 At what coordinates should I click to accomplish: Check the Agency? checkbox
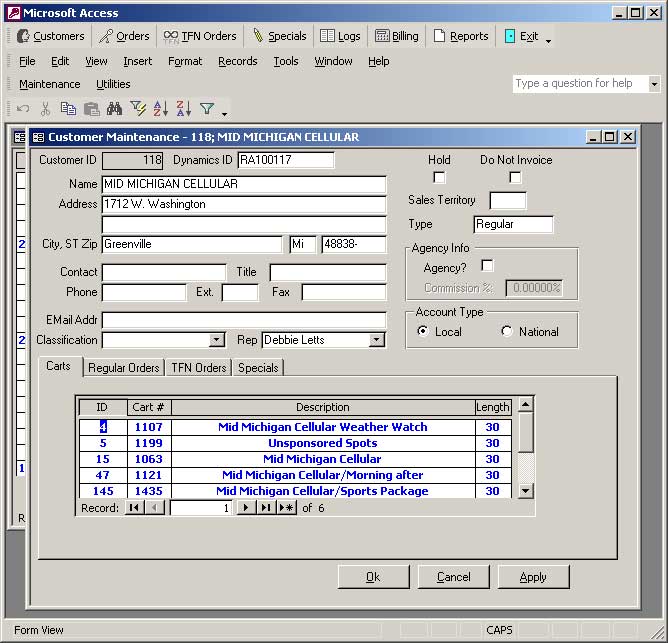pos(487,265)
